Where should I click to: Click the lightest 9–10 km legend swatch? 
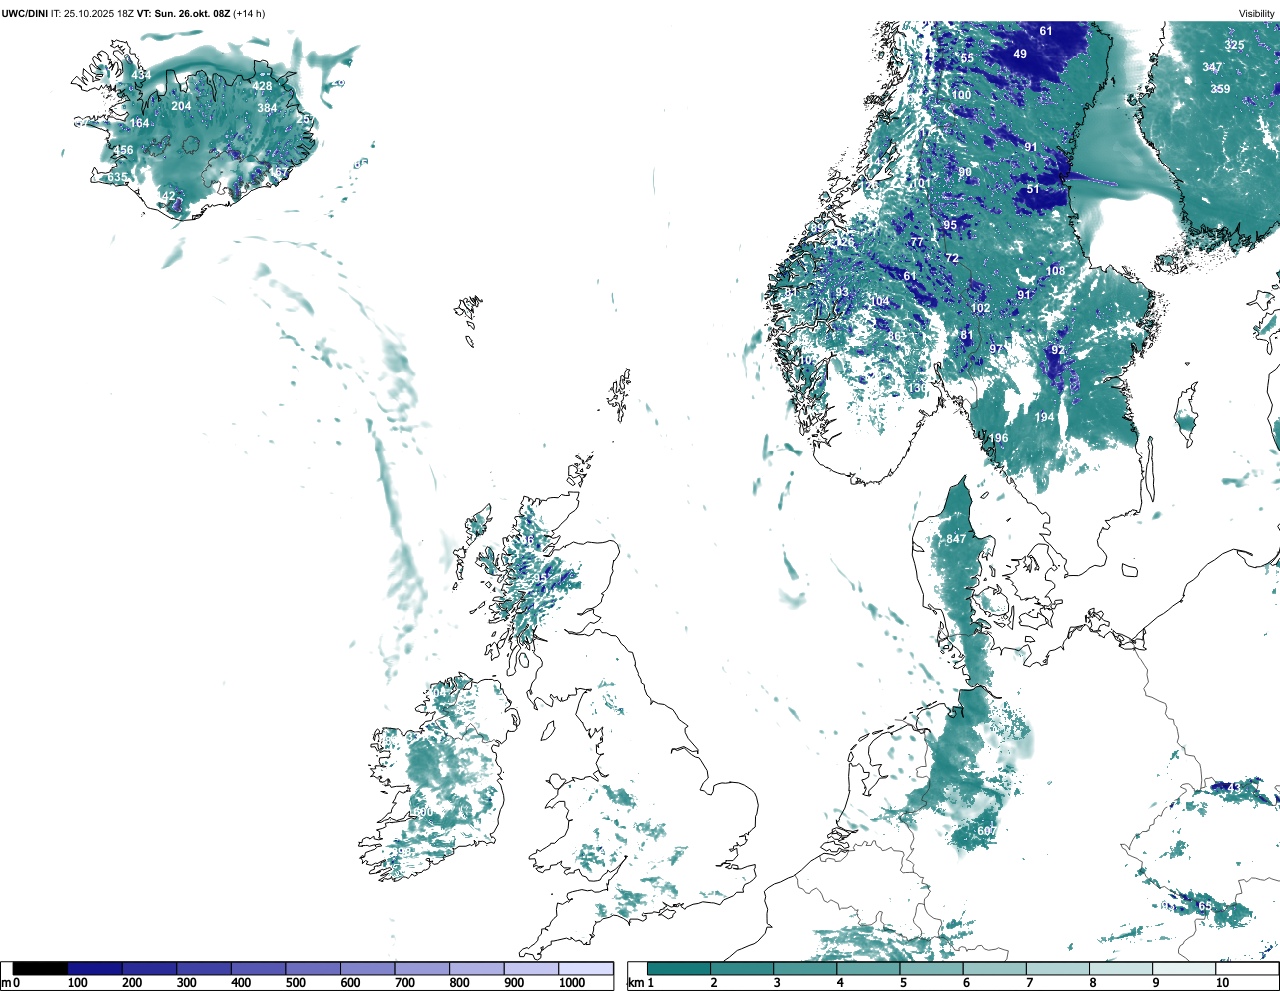[1185, 968]
